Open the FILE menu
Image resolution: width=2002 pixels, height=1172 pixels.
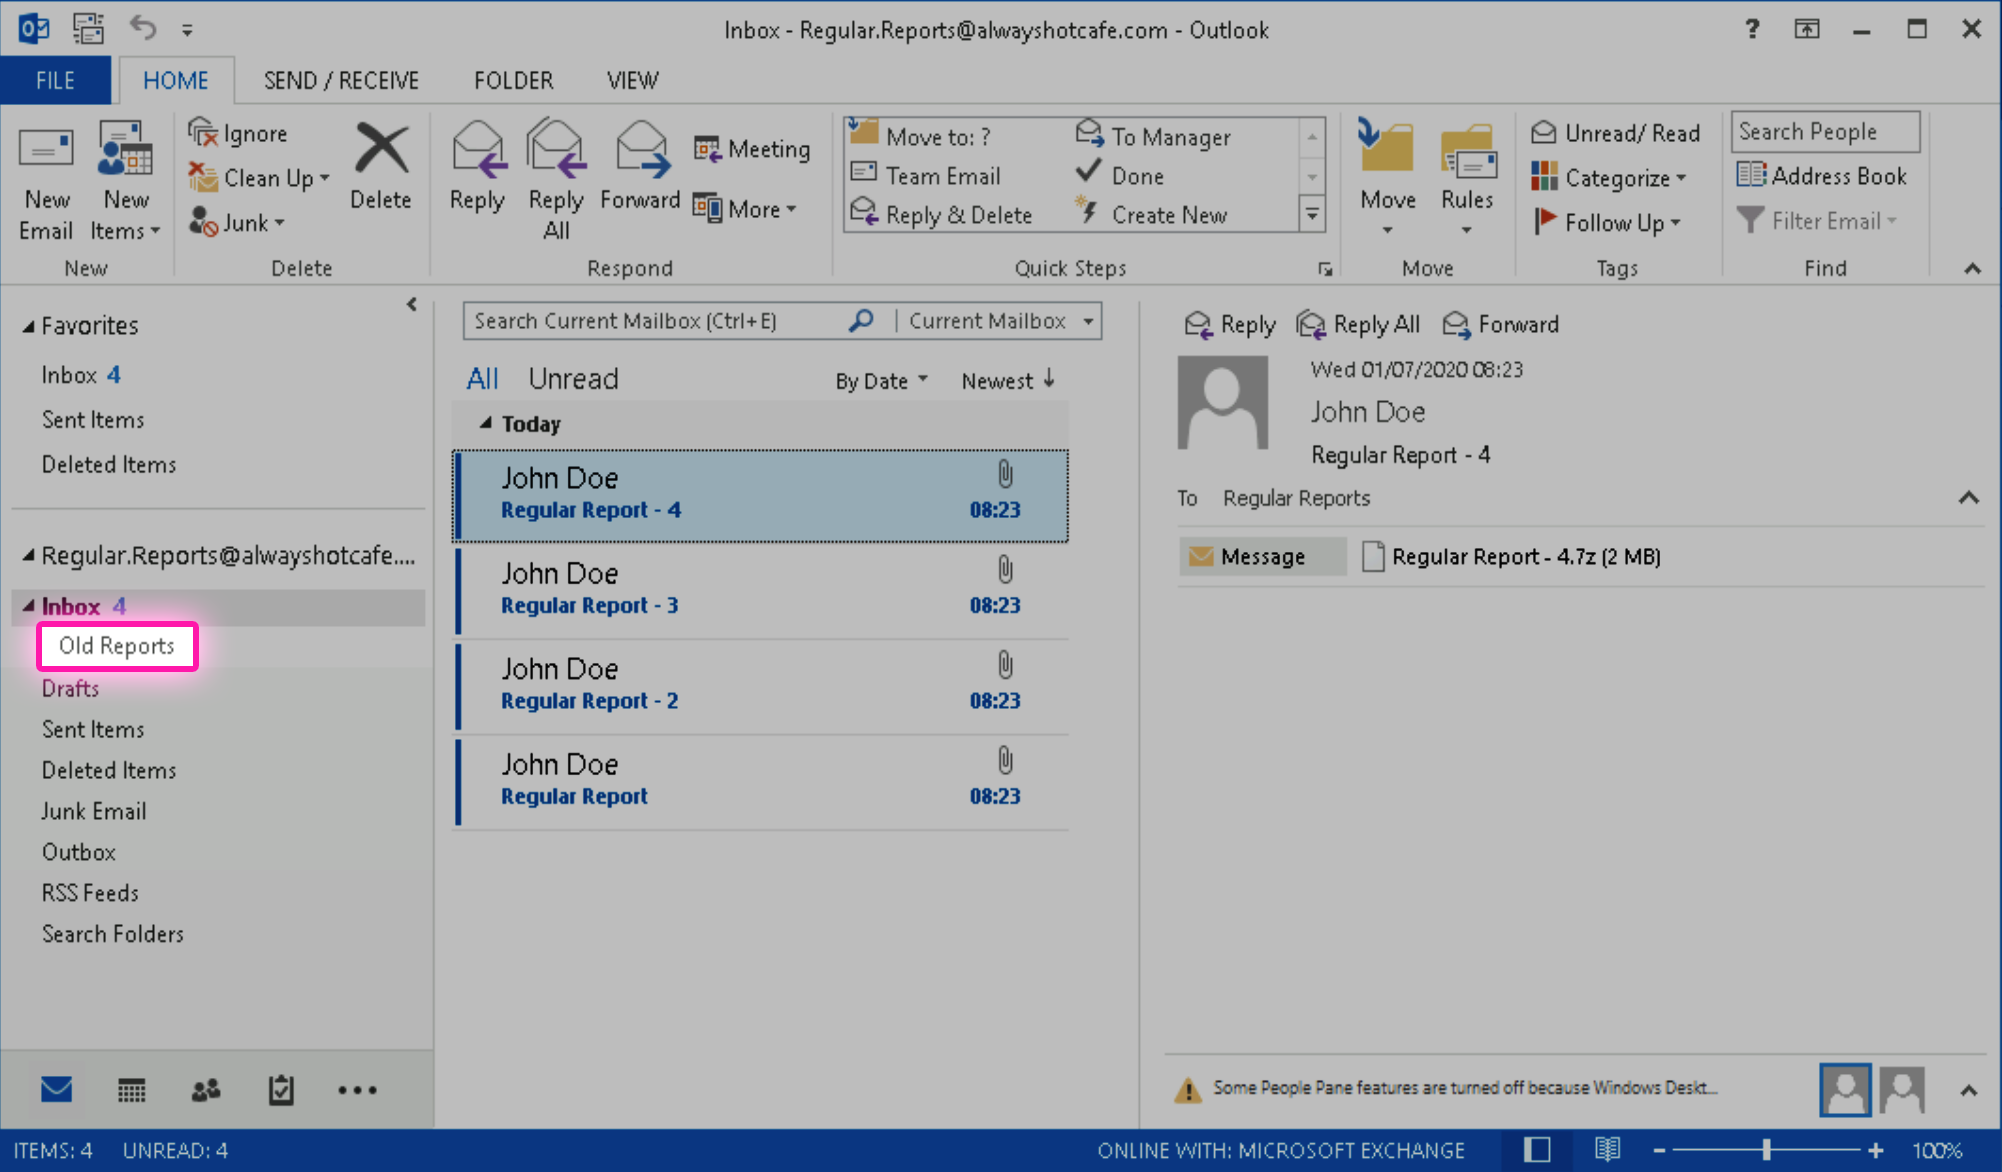(54, 80)
